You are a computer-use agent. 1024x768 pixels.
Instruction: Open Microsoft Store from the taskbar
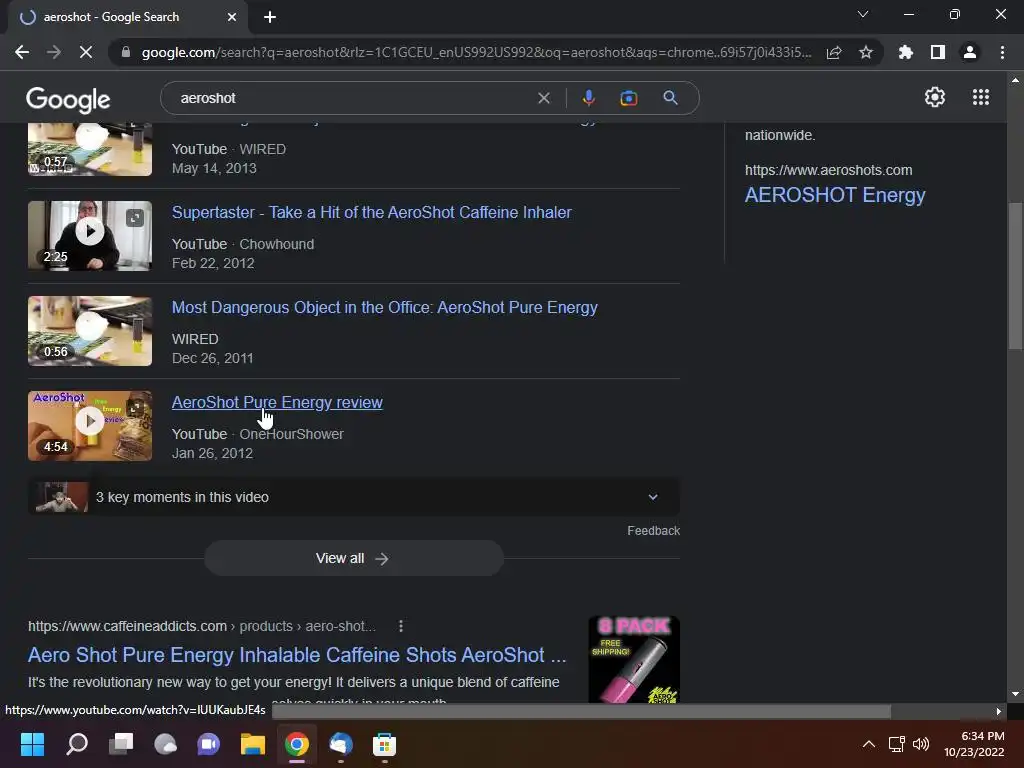[x=384, y=744]
